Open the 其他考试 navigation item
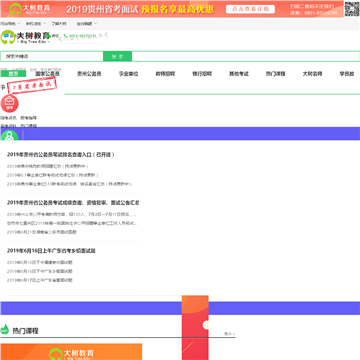Viewport: 360px width, 360px height. coord(239,74)
